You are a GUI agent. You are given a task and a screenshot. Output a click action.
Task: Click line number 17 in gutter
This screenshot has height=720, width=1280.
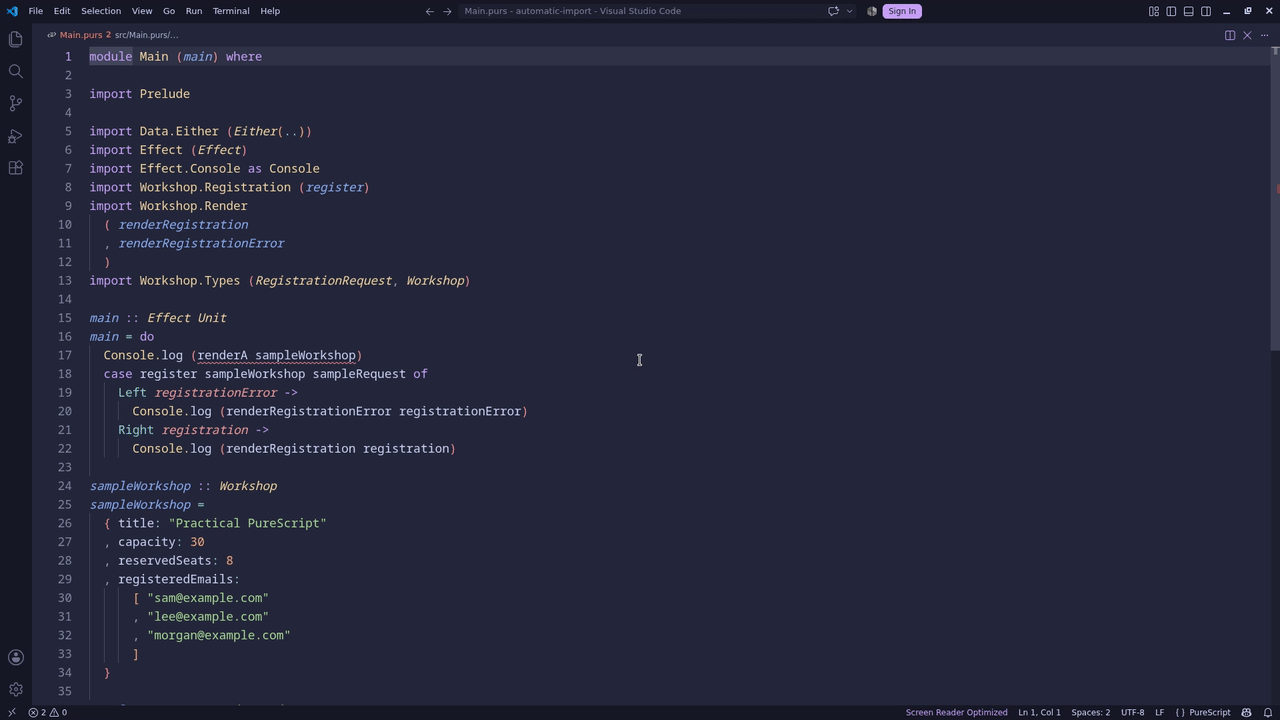click(x=64, y=355)
